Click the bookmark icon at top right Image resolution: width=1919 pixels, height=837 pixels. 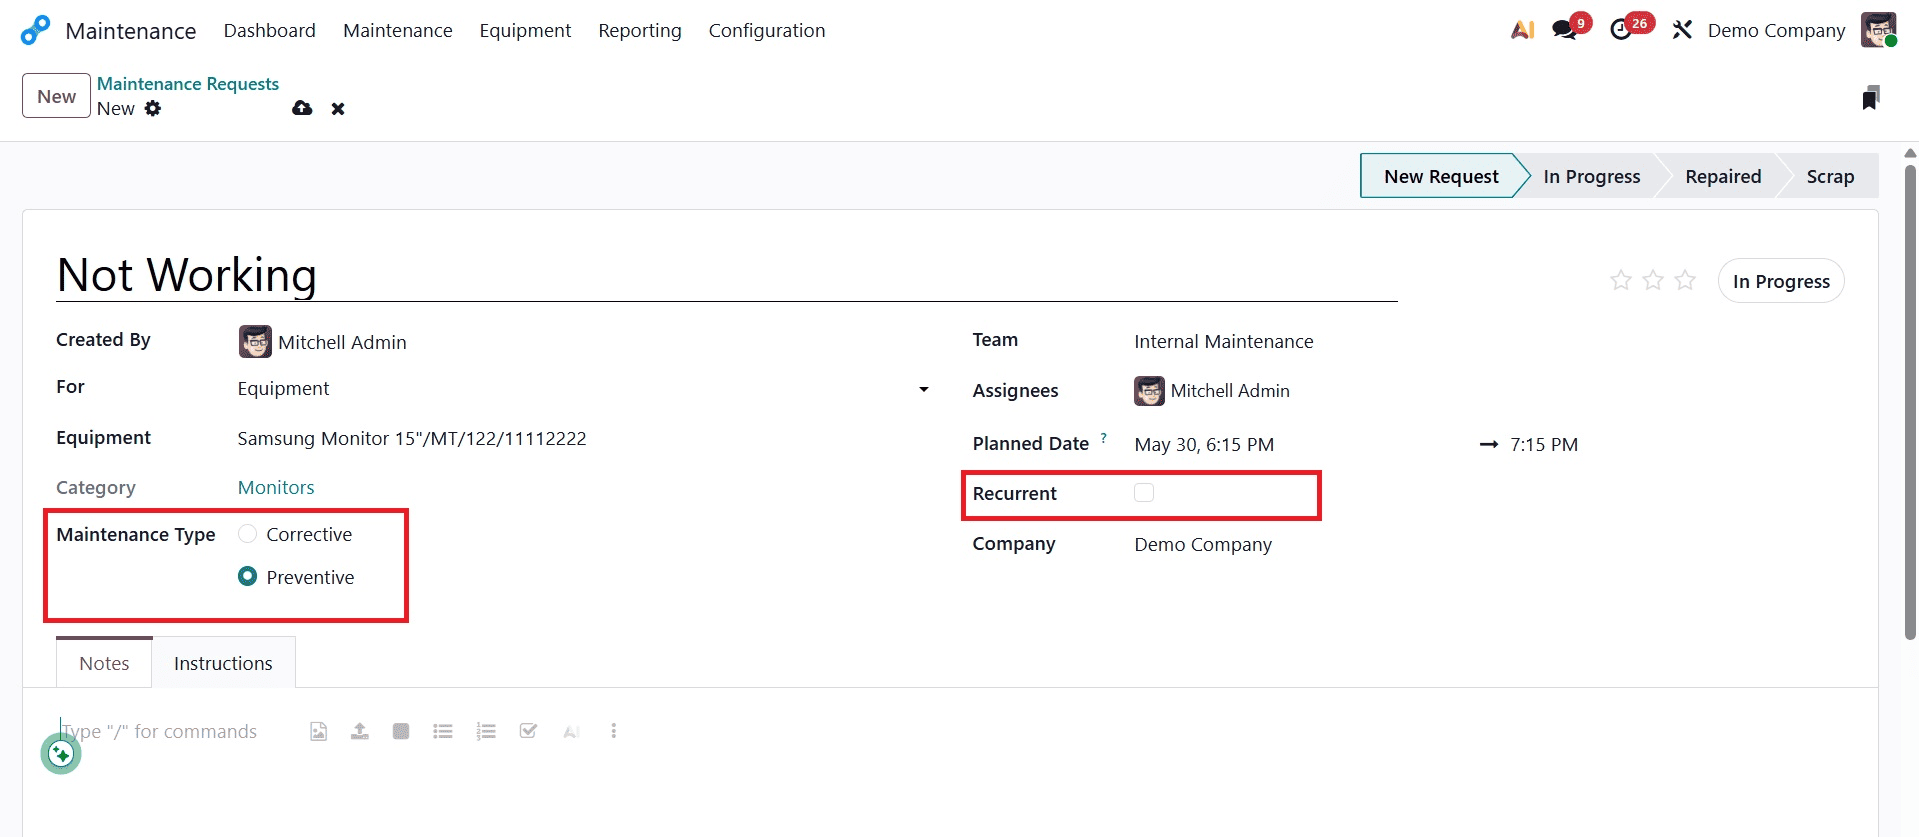[x=1871, y=97]
